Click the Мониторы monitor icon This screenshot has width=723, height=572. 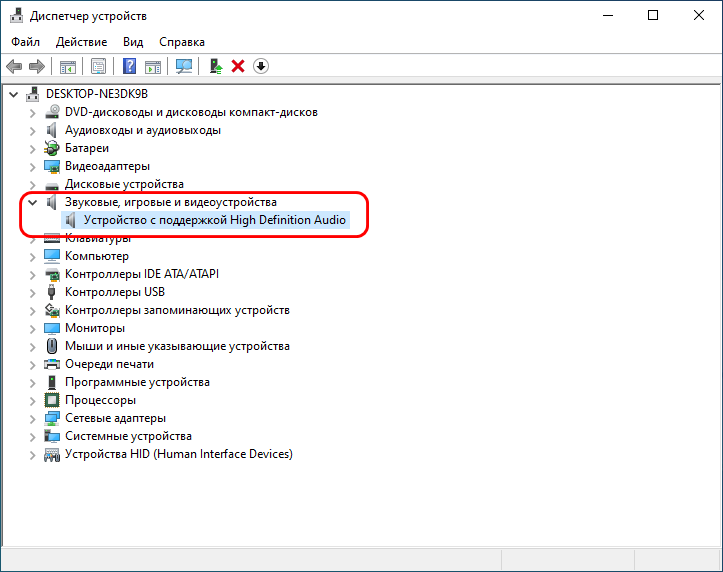point(52,328)
